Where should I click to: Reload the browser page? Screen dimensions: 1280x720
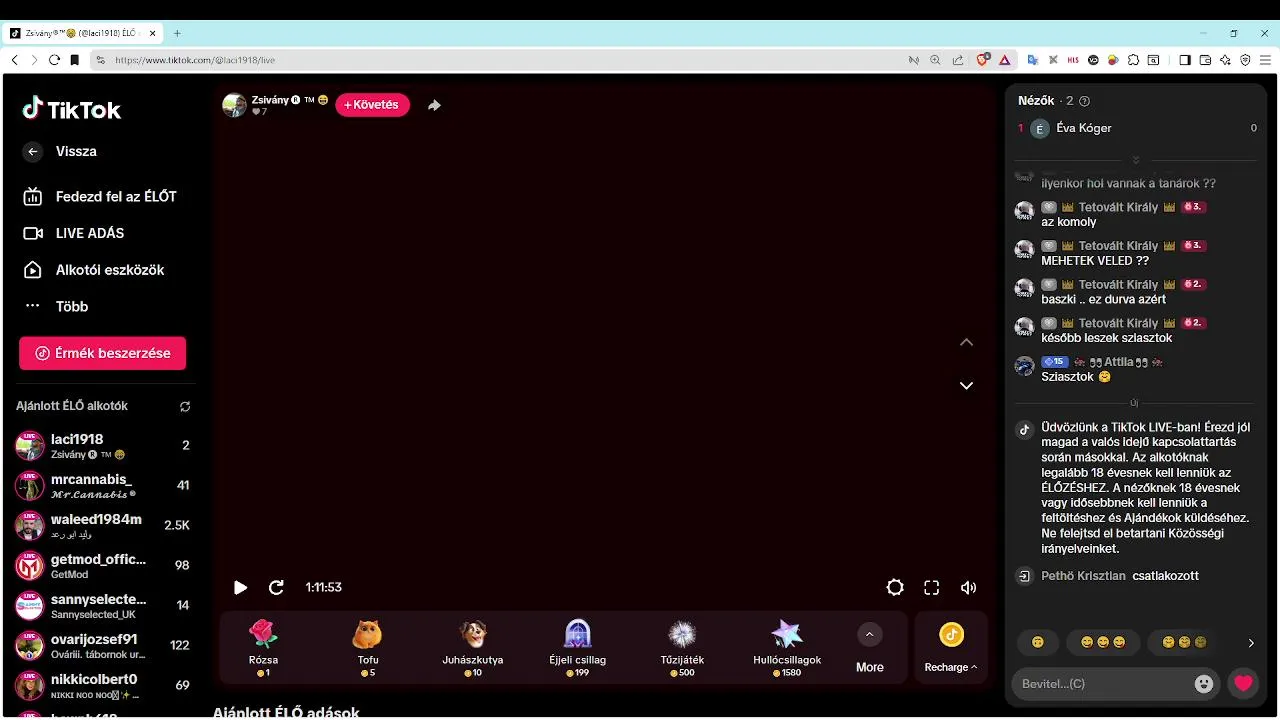click(x=54, y=60)
